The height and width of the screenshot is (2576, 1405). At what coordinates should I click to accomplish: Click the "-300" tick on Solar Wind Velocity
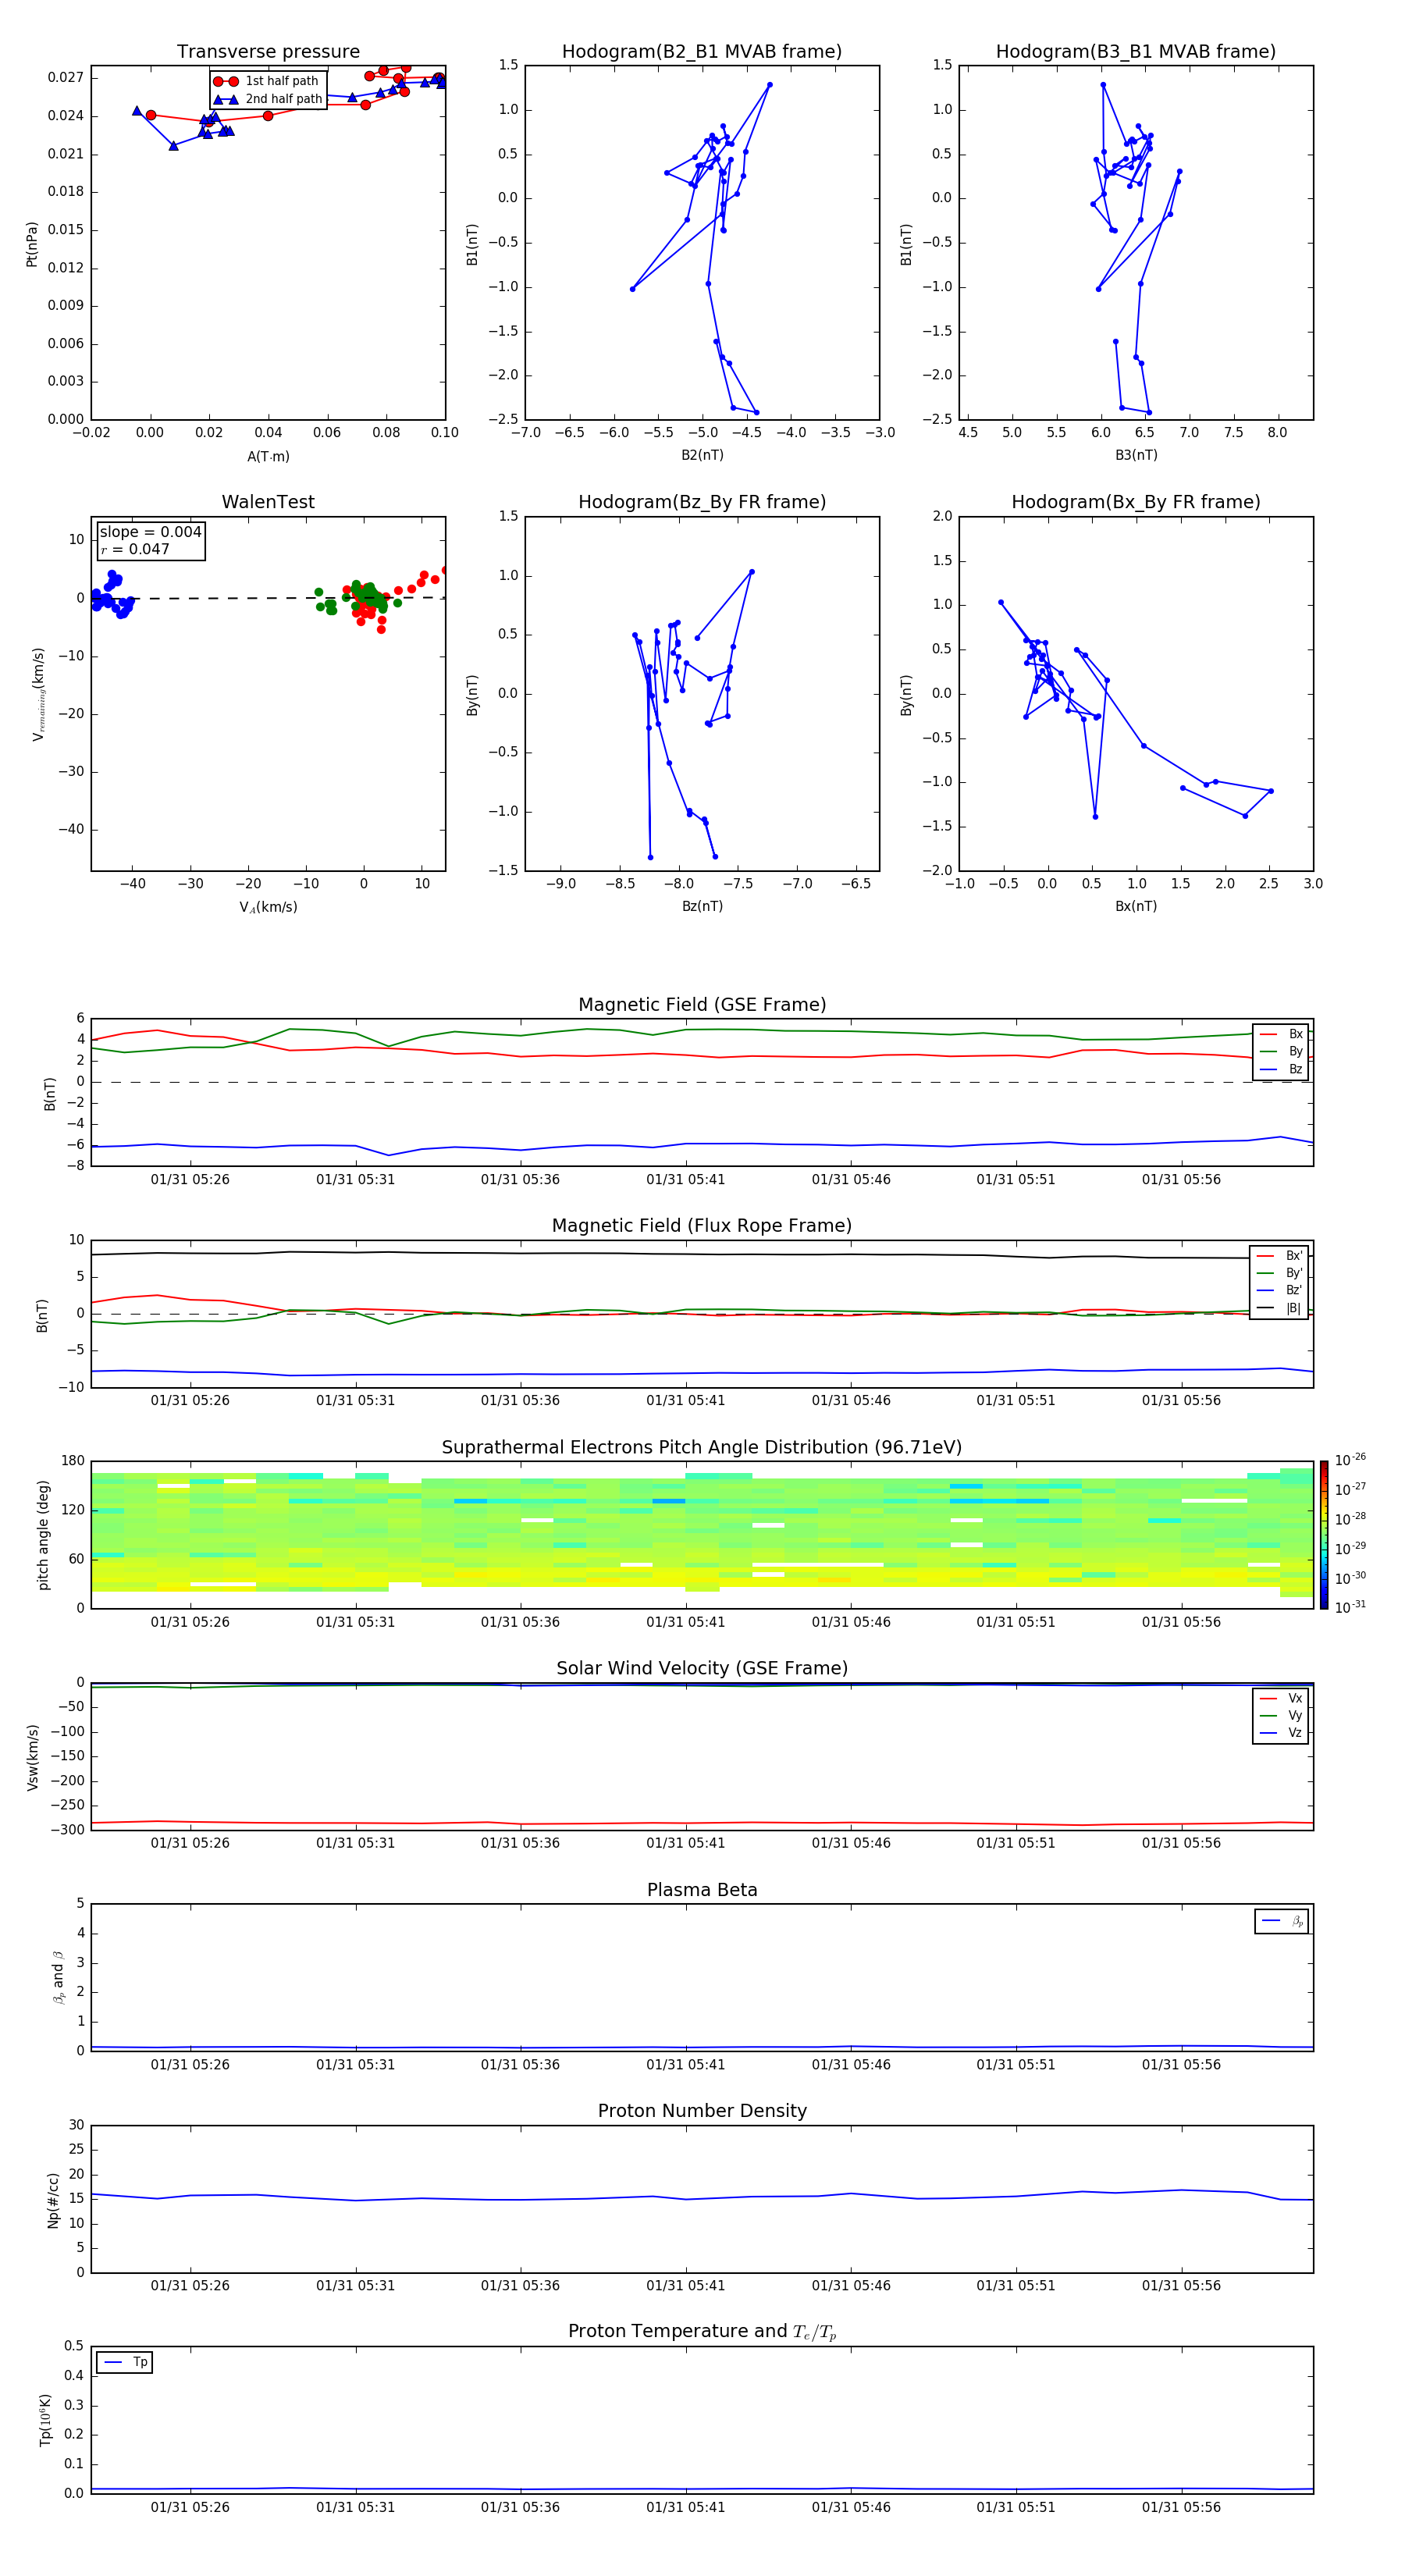coord(68,1830)
